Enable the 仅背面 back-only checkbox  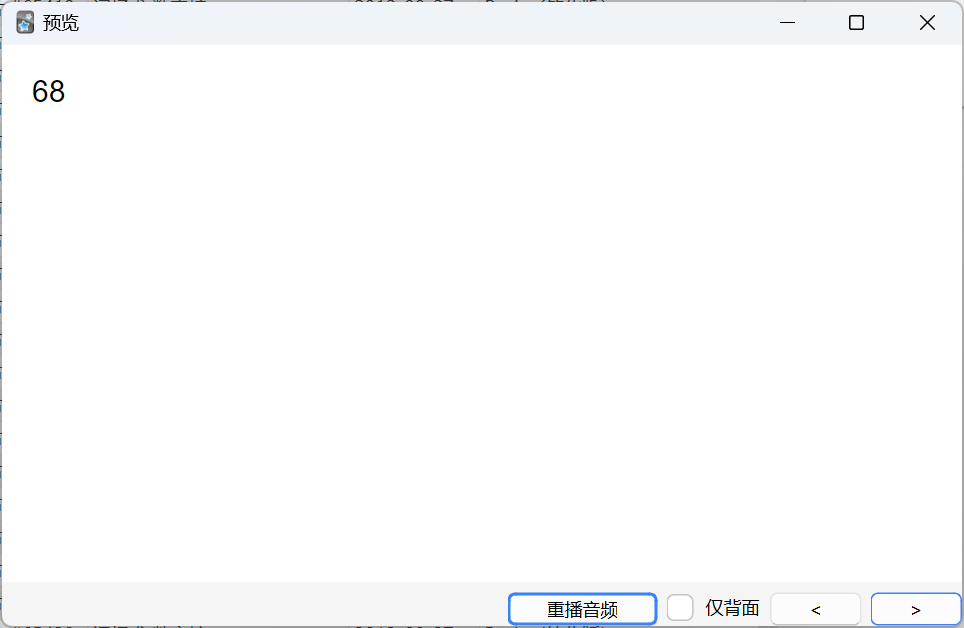680,608
